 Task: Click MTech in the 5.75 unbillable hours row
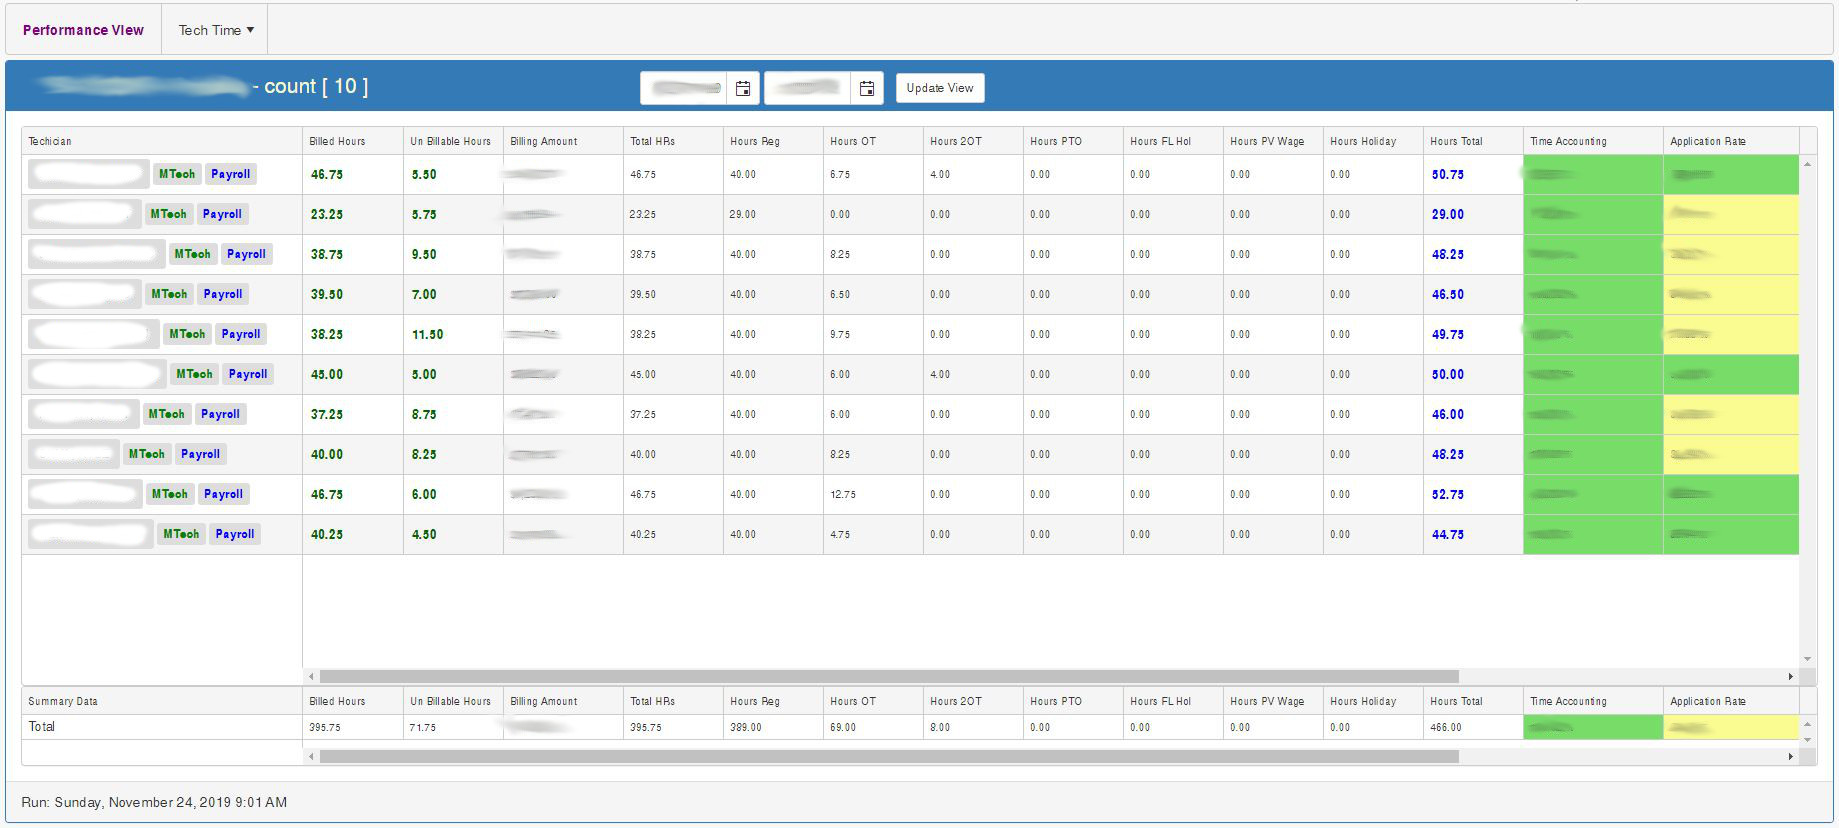tap(169, 214)
